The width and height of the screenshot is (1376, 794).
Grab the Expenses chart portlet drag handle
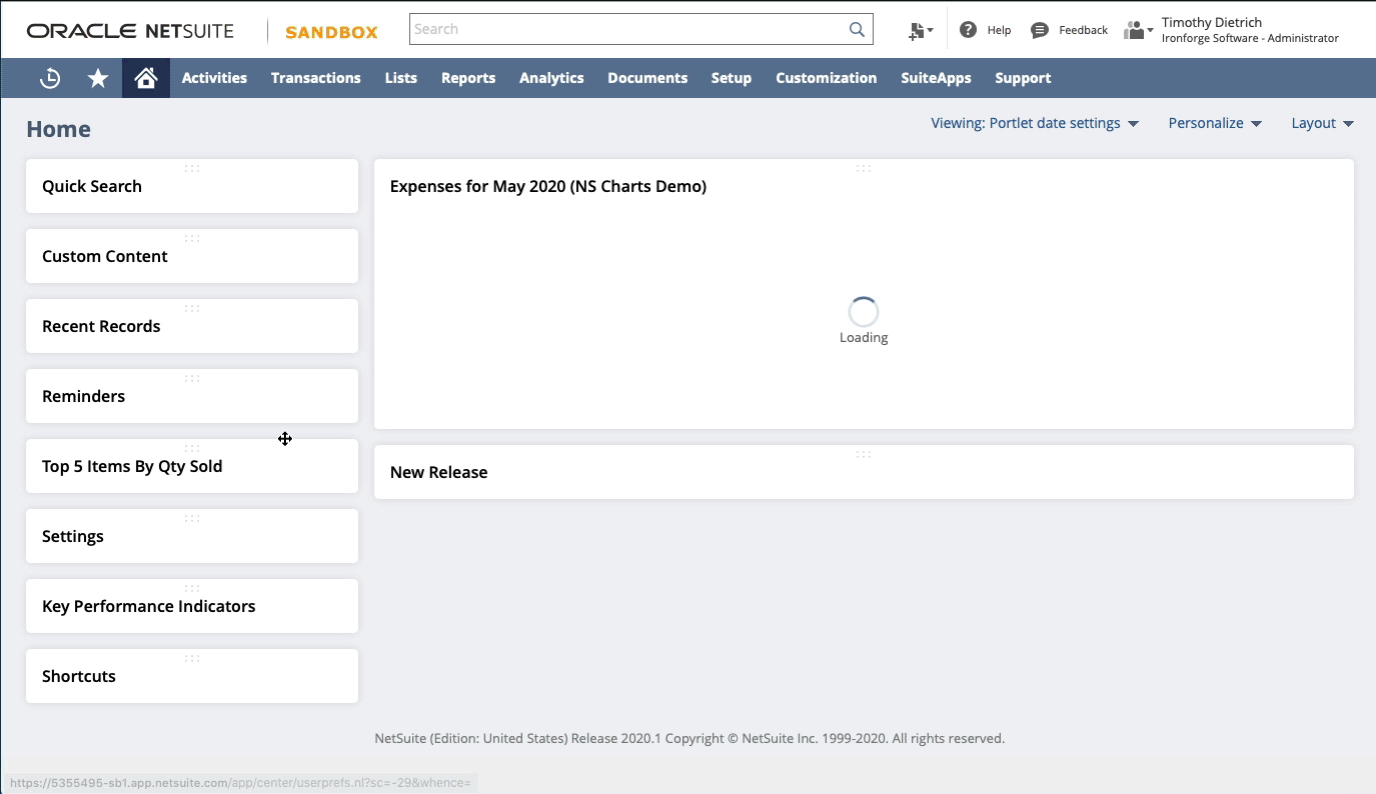[x=864, y=168]
